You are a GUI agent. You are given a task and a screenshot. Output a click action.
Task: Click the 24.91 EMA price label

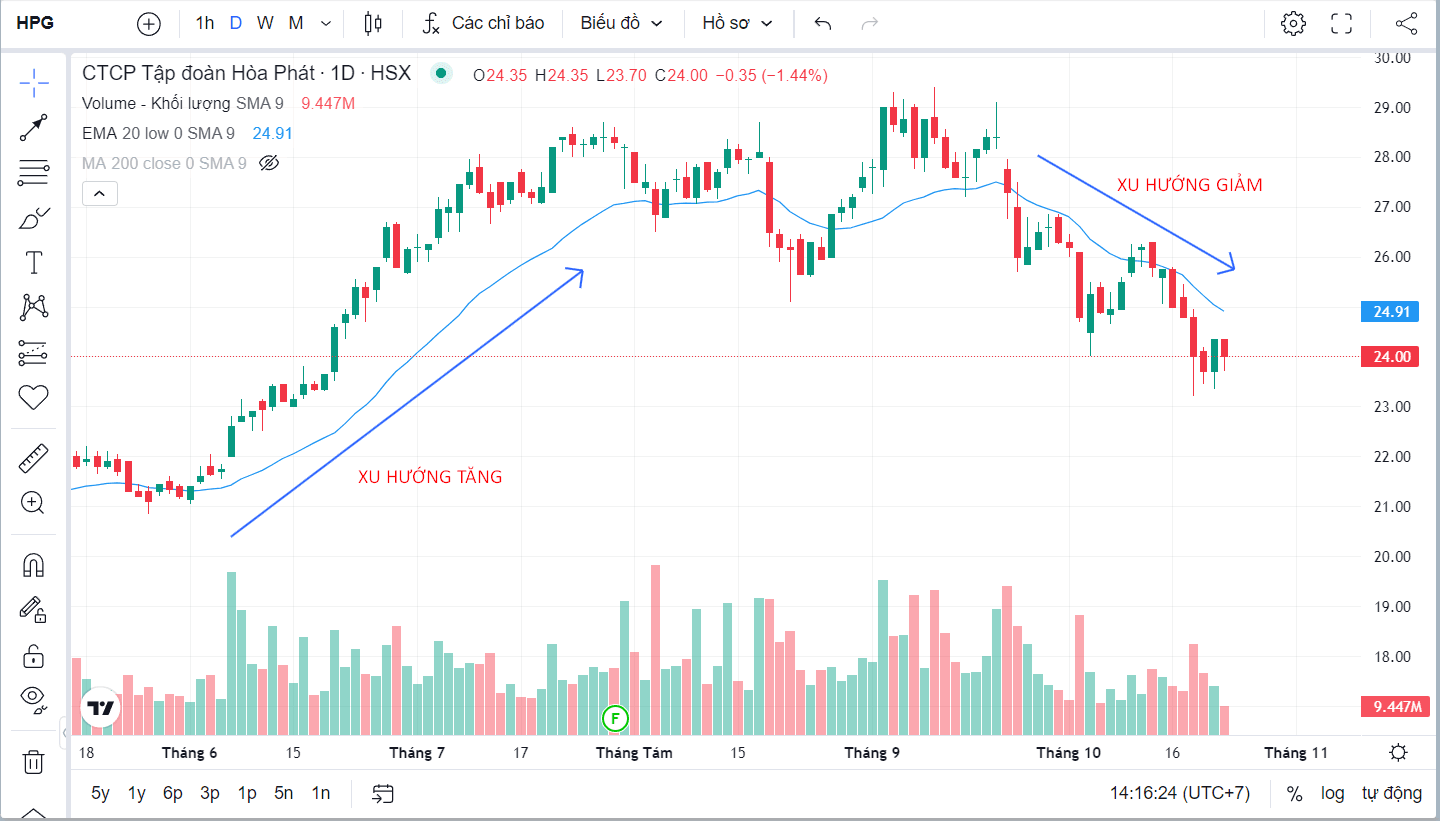pyautogui.click(x=1391, y=311)
